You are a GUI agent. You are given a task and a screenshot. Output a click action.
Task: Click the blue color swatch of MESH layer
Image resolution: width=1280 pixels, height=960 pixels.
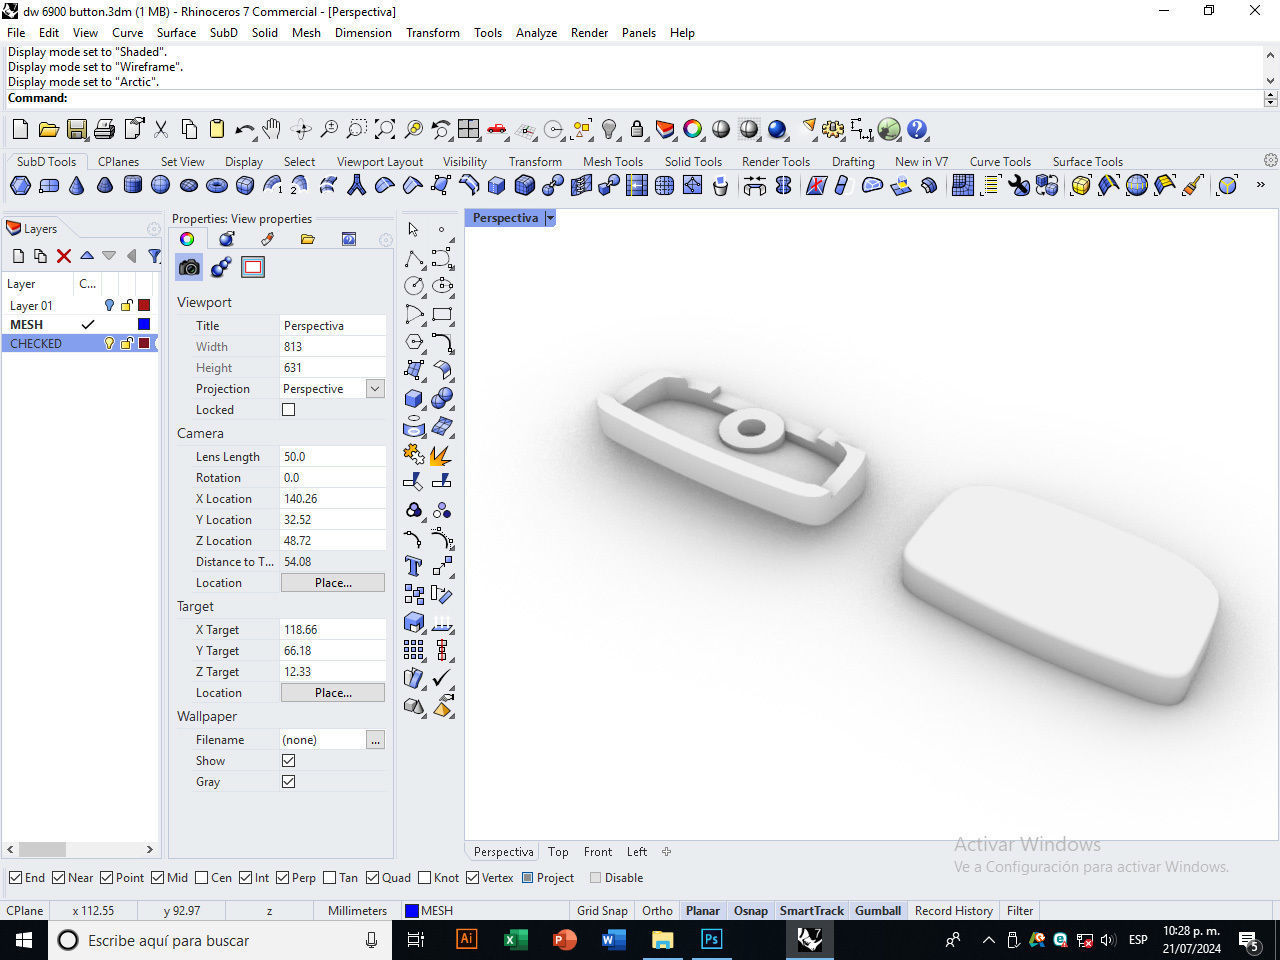[x=144, y=325]
